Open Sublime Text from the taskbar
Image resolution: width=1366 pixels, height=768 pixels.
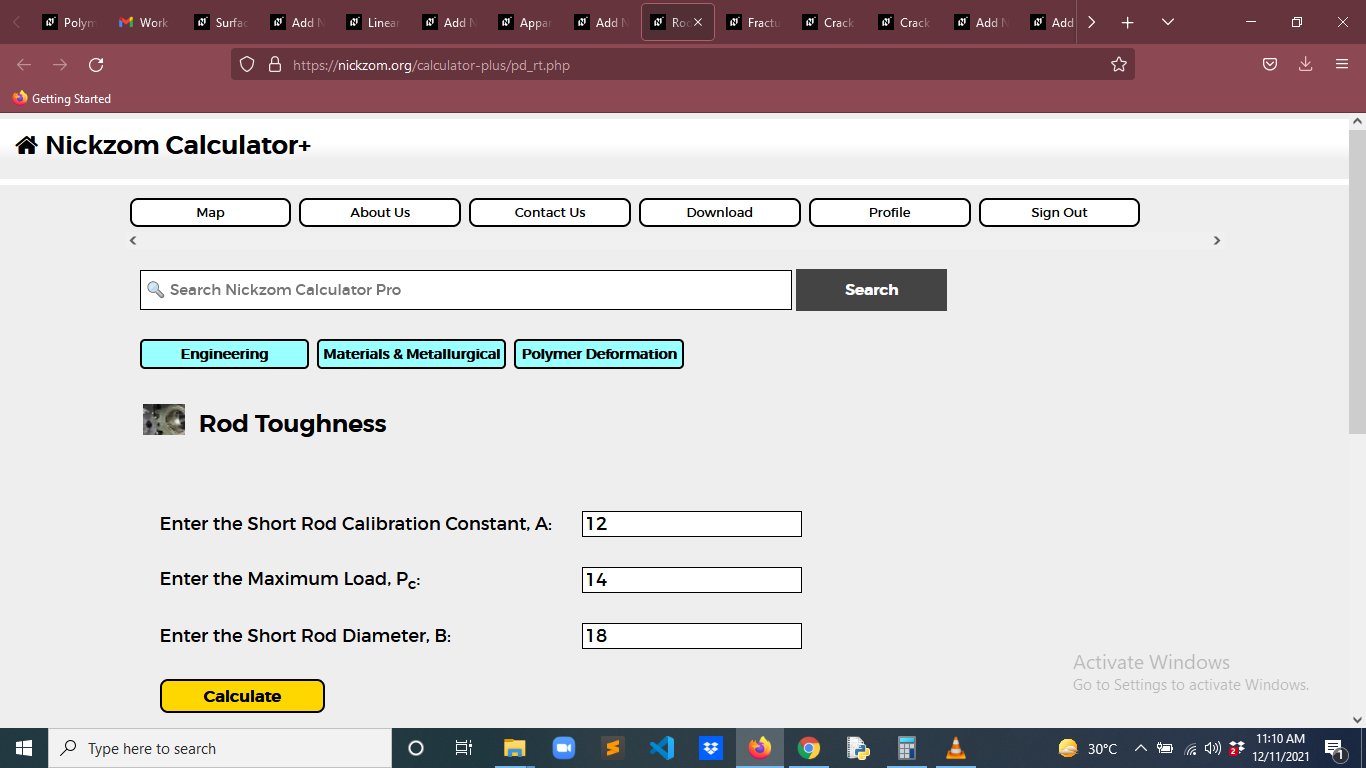coord(613,748)
